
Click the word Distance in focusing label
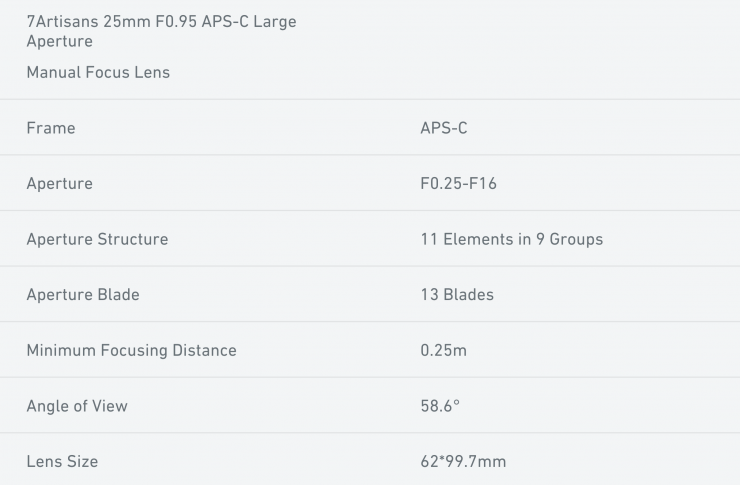point(203,350)
